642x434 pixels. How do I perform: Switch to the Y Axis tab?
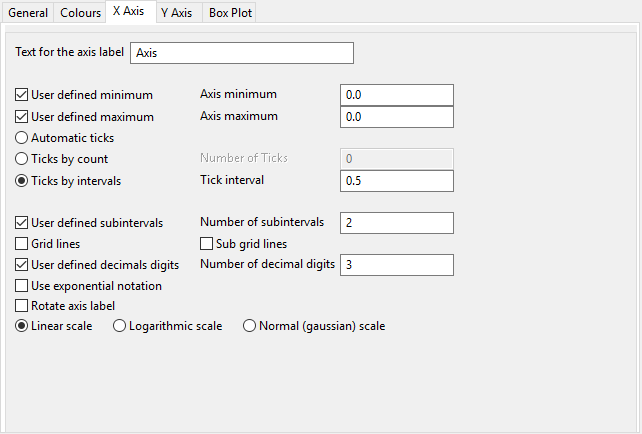pos(176,13)
